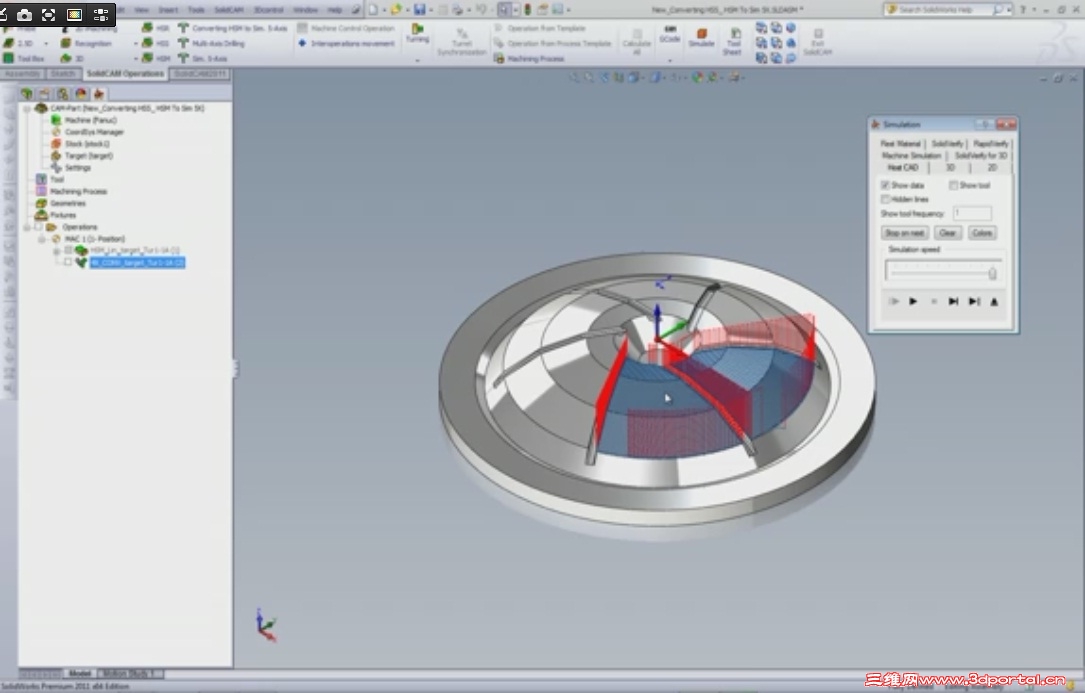Expand the HSM operation tree node
This screenshot has width=1085, height=693.
(57, 251)
